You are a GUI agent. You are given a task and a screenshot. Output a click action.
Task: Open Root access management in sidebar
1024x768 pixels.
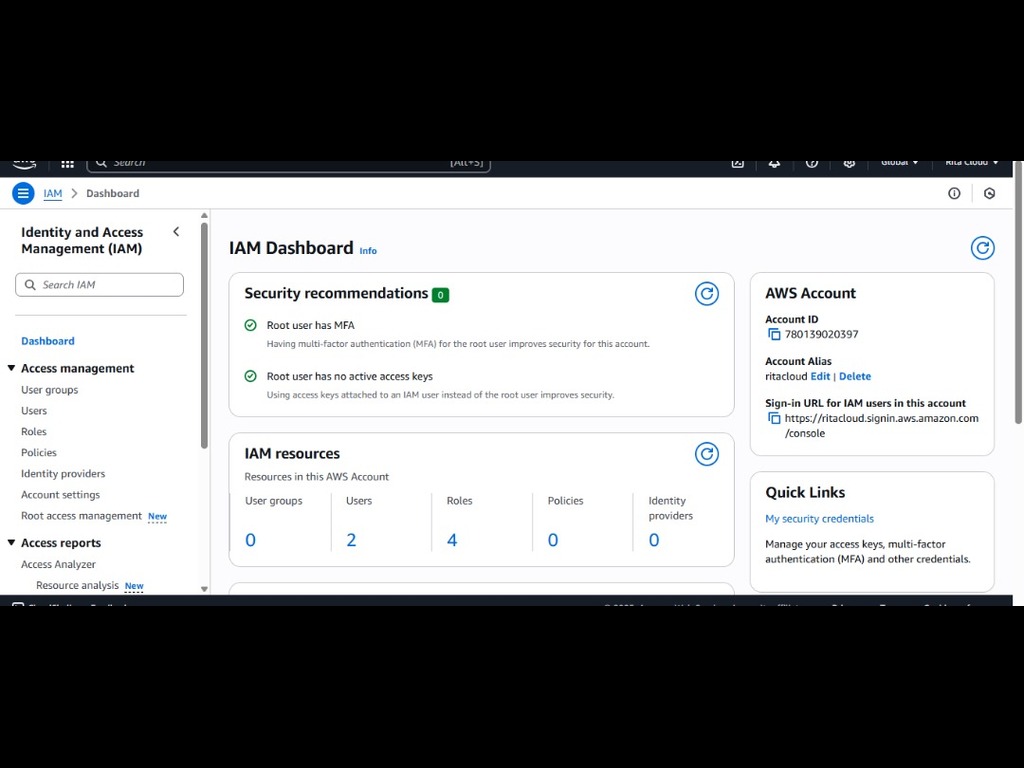click(x=81, y=516)
